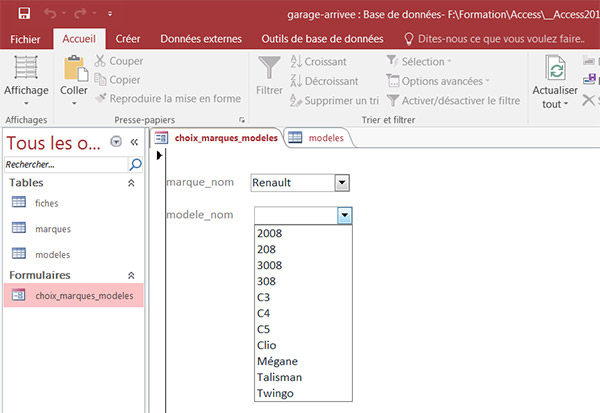
Task: Close the modele_nom dropdown arrow
Action: 345,215
